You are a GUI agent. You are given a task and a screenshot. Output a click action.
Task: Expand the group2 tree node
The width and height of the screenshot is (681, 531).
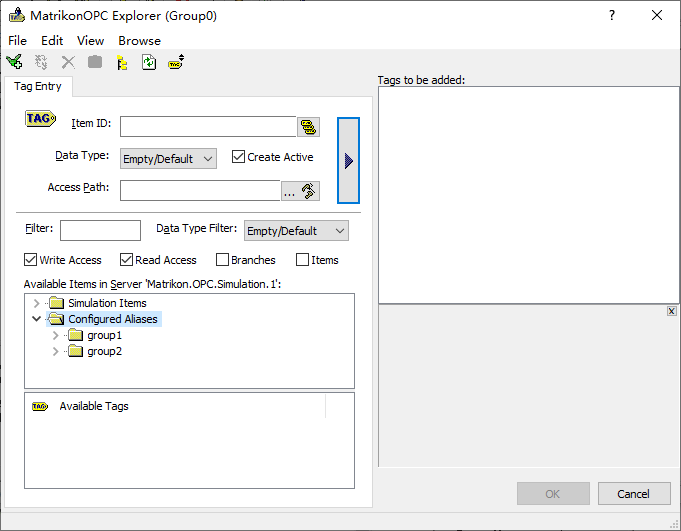pyautogui.click(x=55, y=351)
